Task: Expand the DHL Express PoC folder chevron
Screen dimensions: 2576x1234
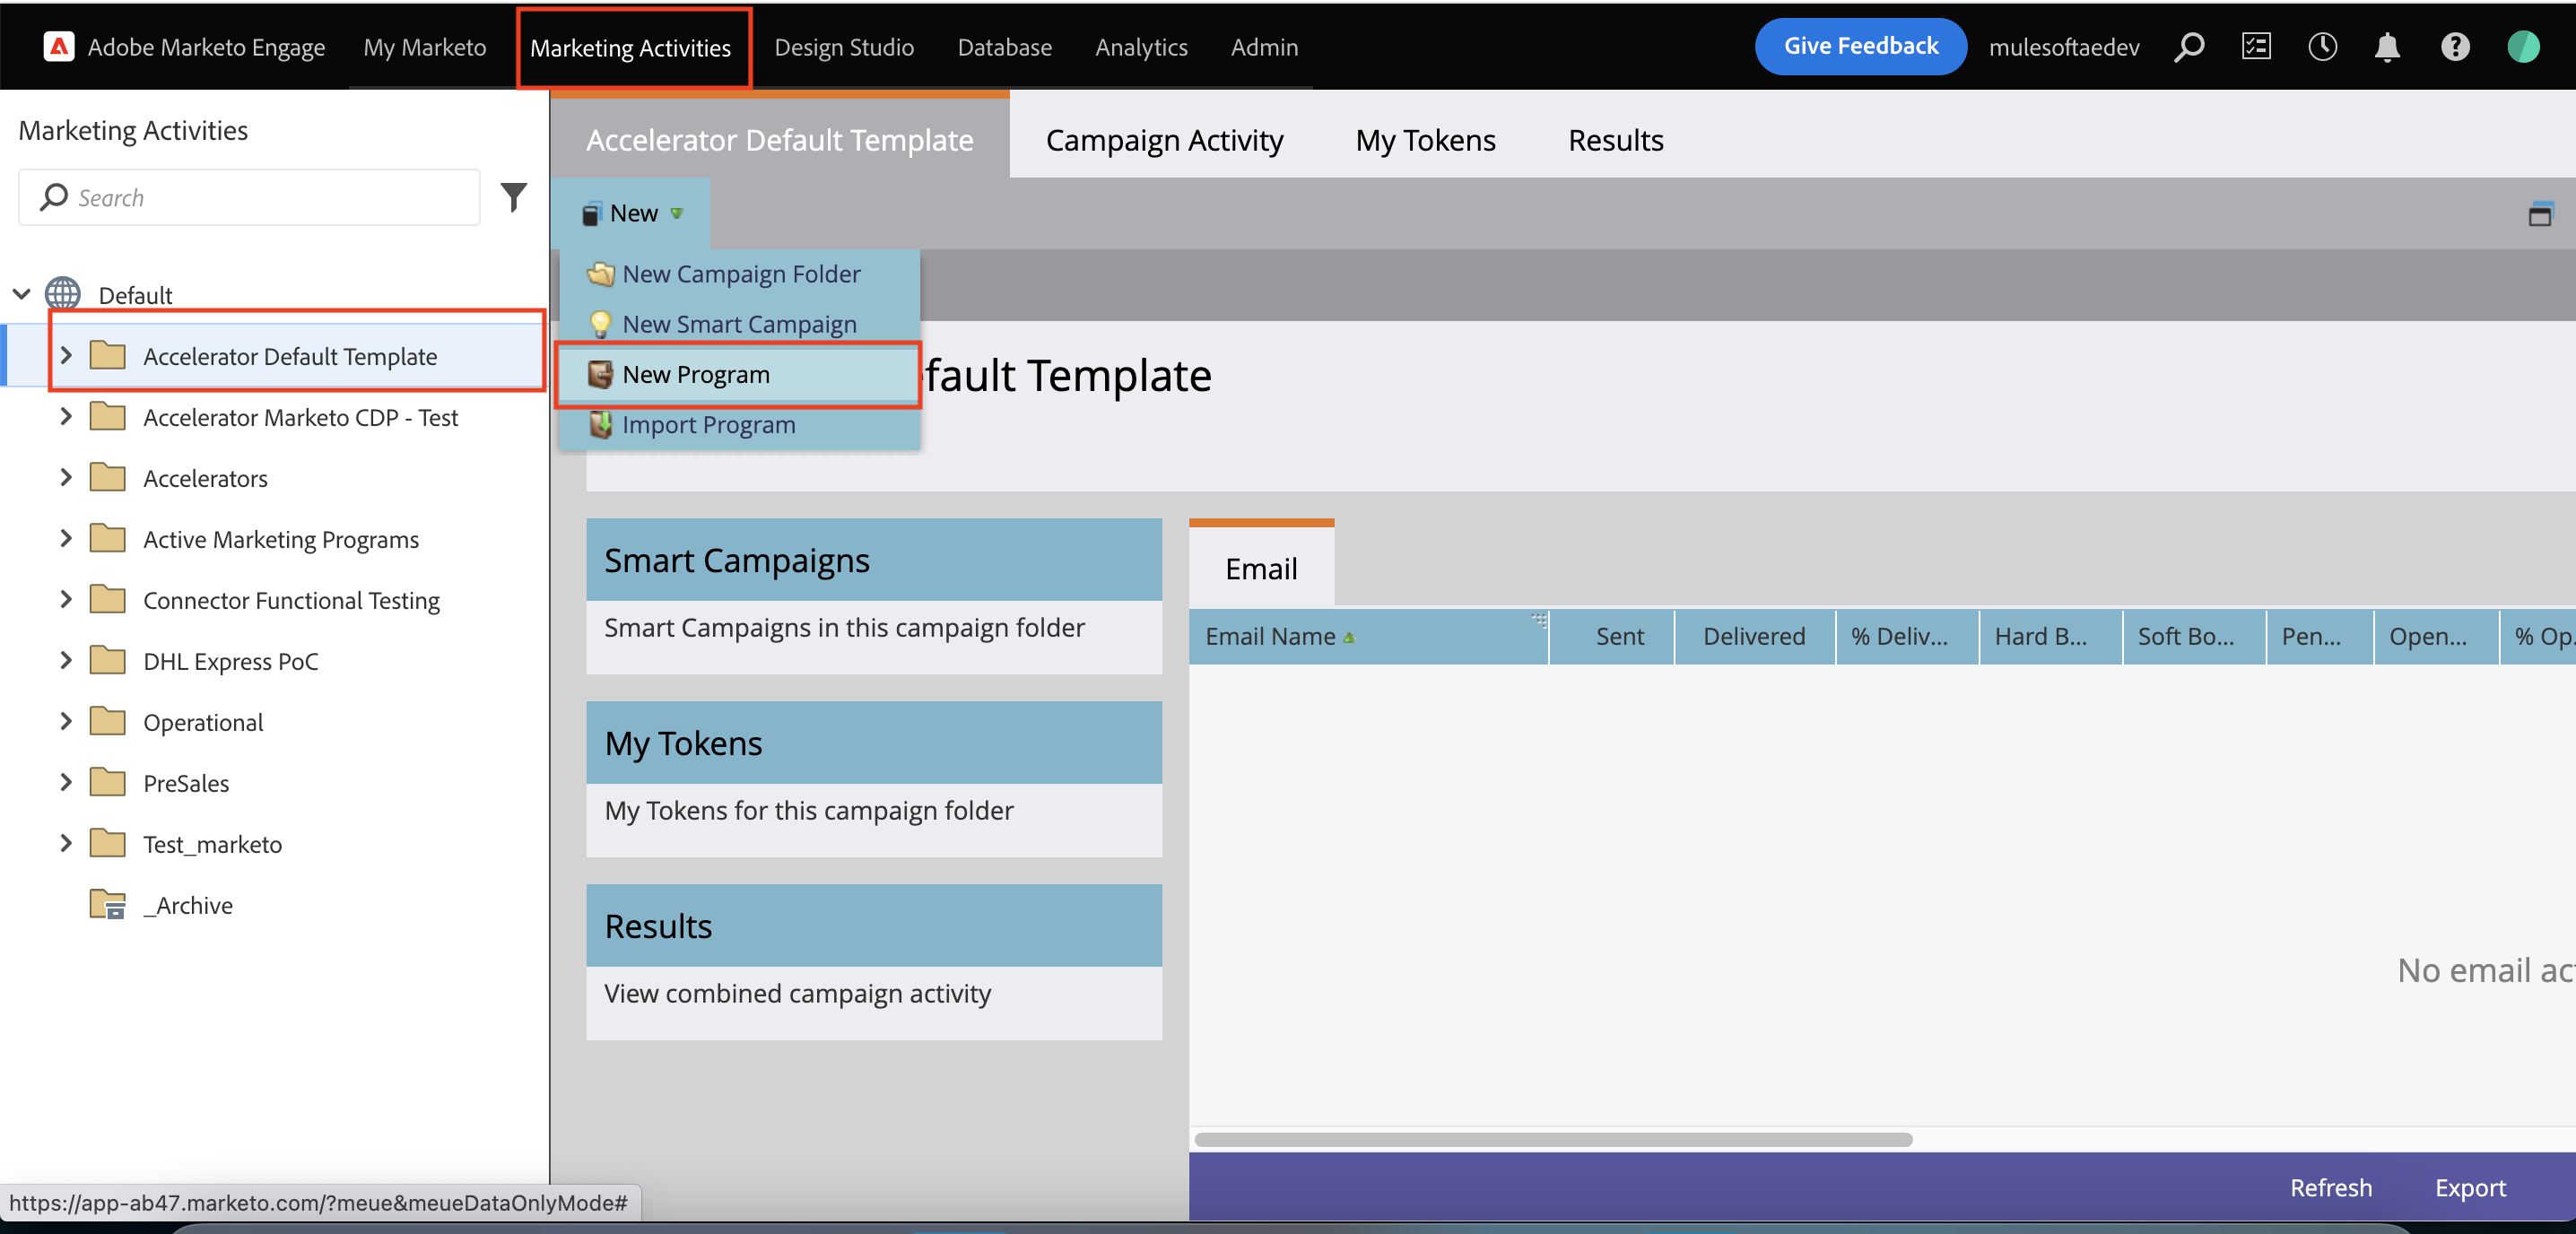Action: coord(66,660)
